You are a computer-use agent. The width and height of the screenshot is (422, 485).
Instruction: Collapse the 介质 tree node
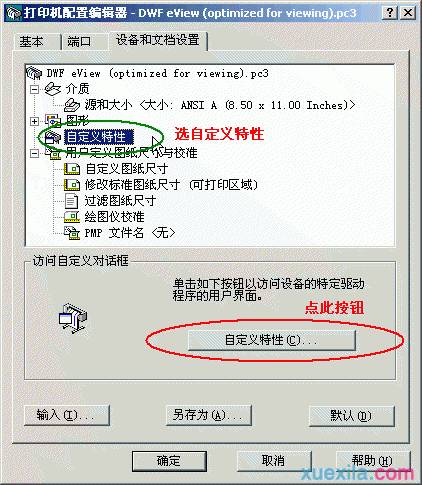click(x=34, y=89)
